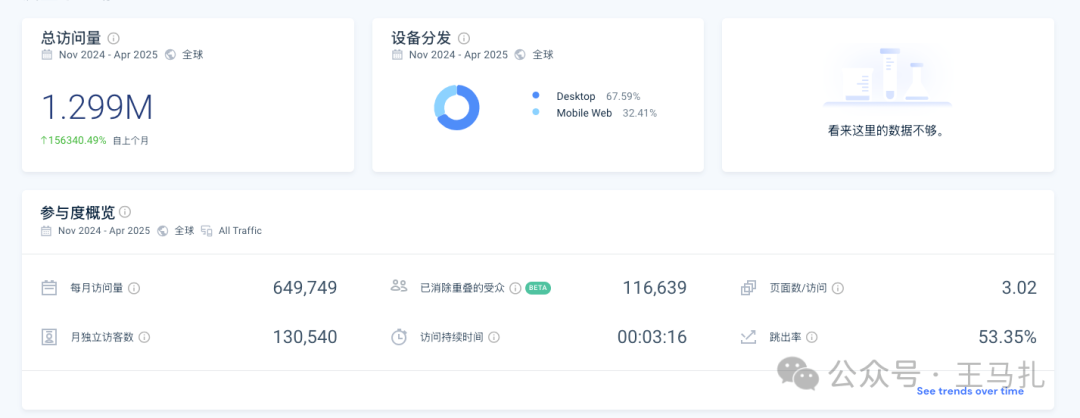Open See trends over time link
This screenshot has width=1080, height=418.
coord(970,391)
